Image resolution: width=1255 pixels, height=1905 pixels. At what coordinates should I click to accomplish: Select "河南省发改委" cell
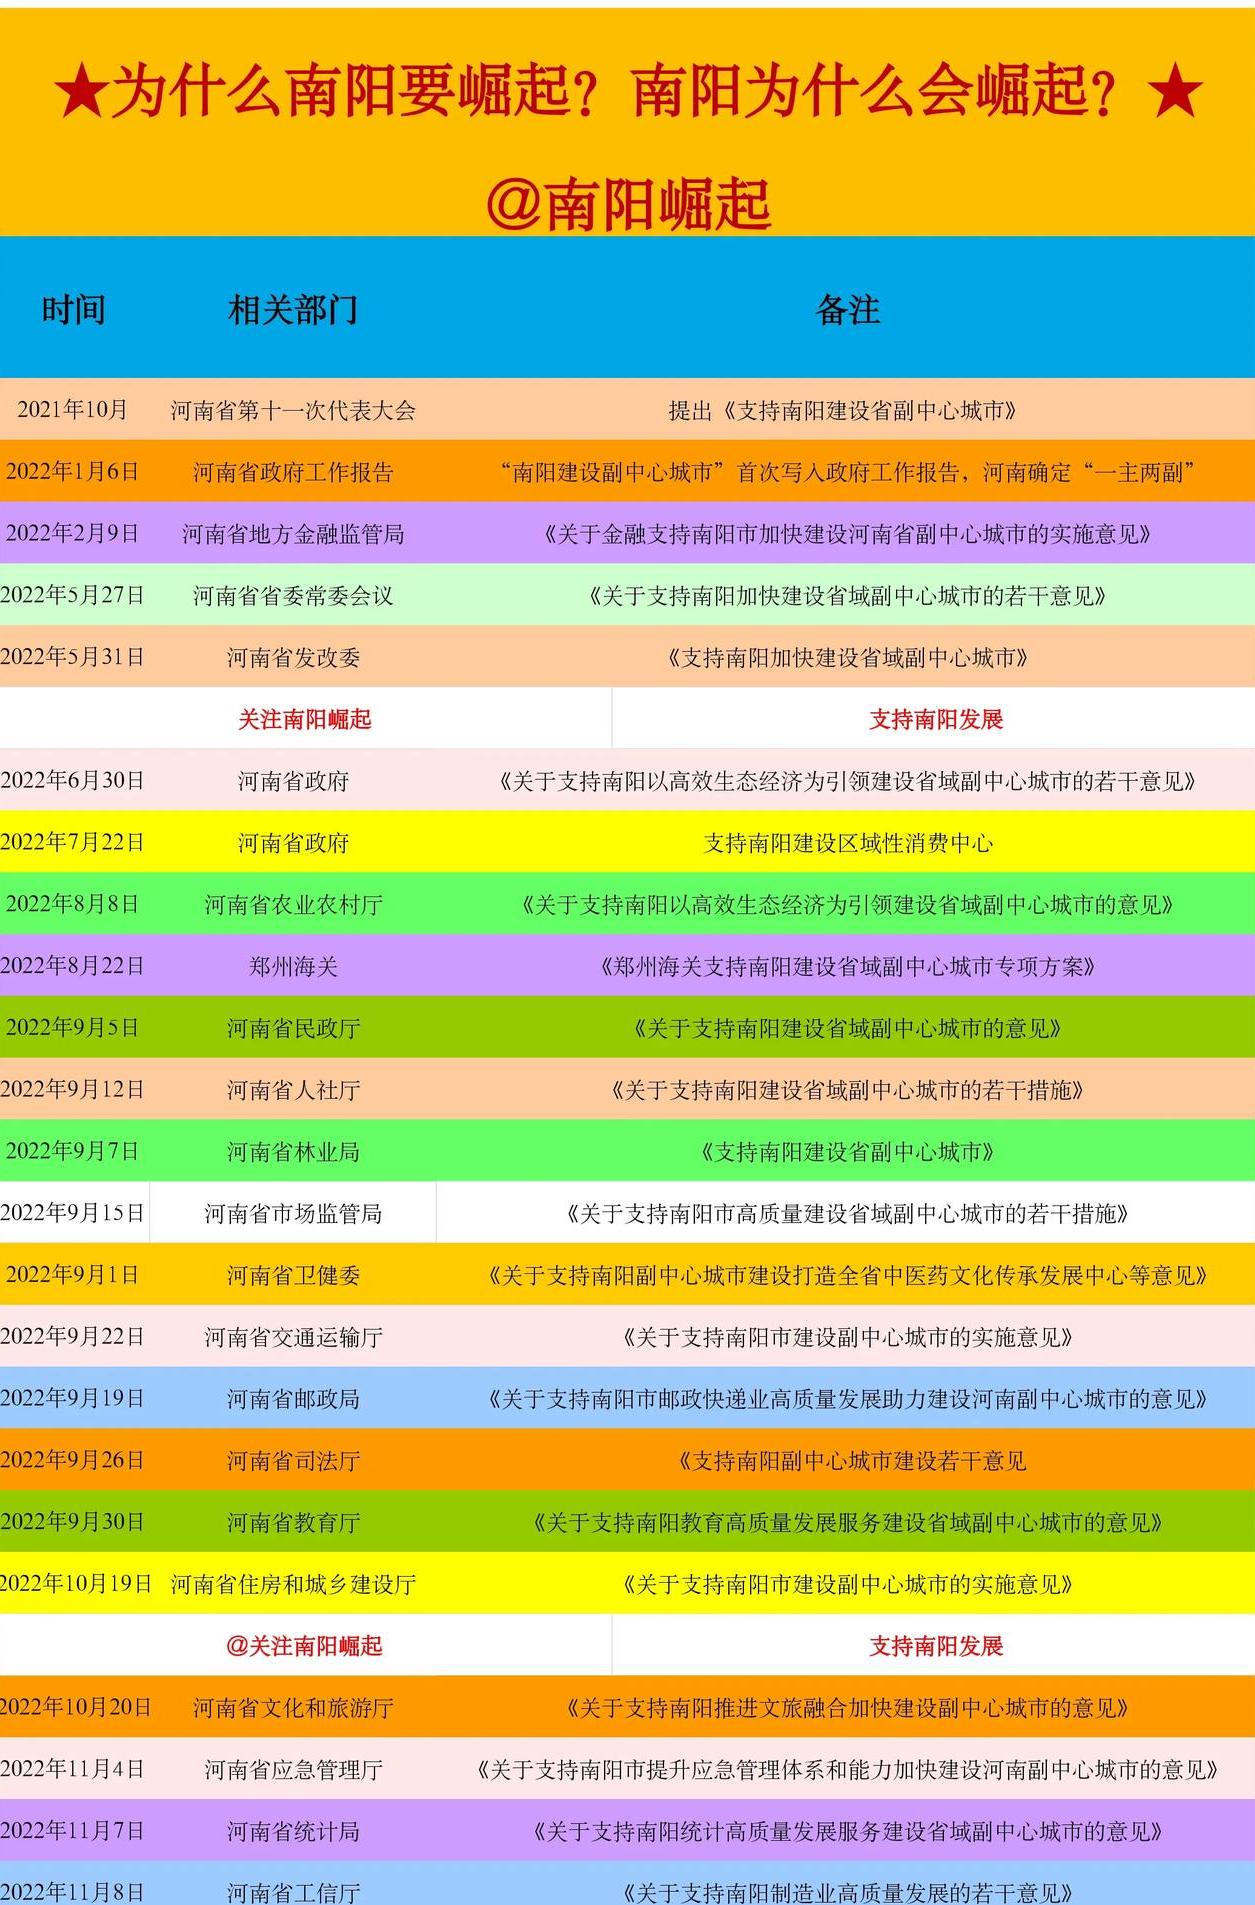coord(293,658)
